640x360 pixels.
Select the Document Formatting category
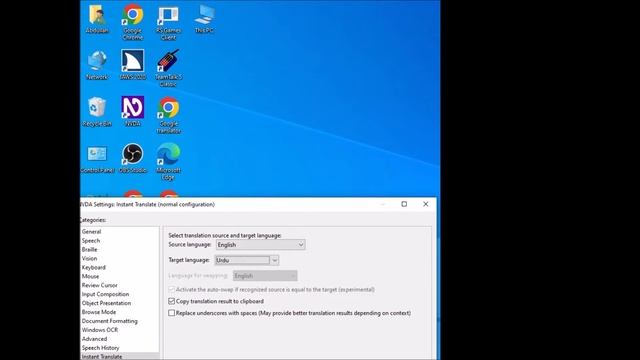pyautogui.click(x=109, y=321)
